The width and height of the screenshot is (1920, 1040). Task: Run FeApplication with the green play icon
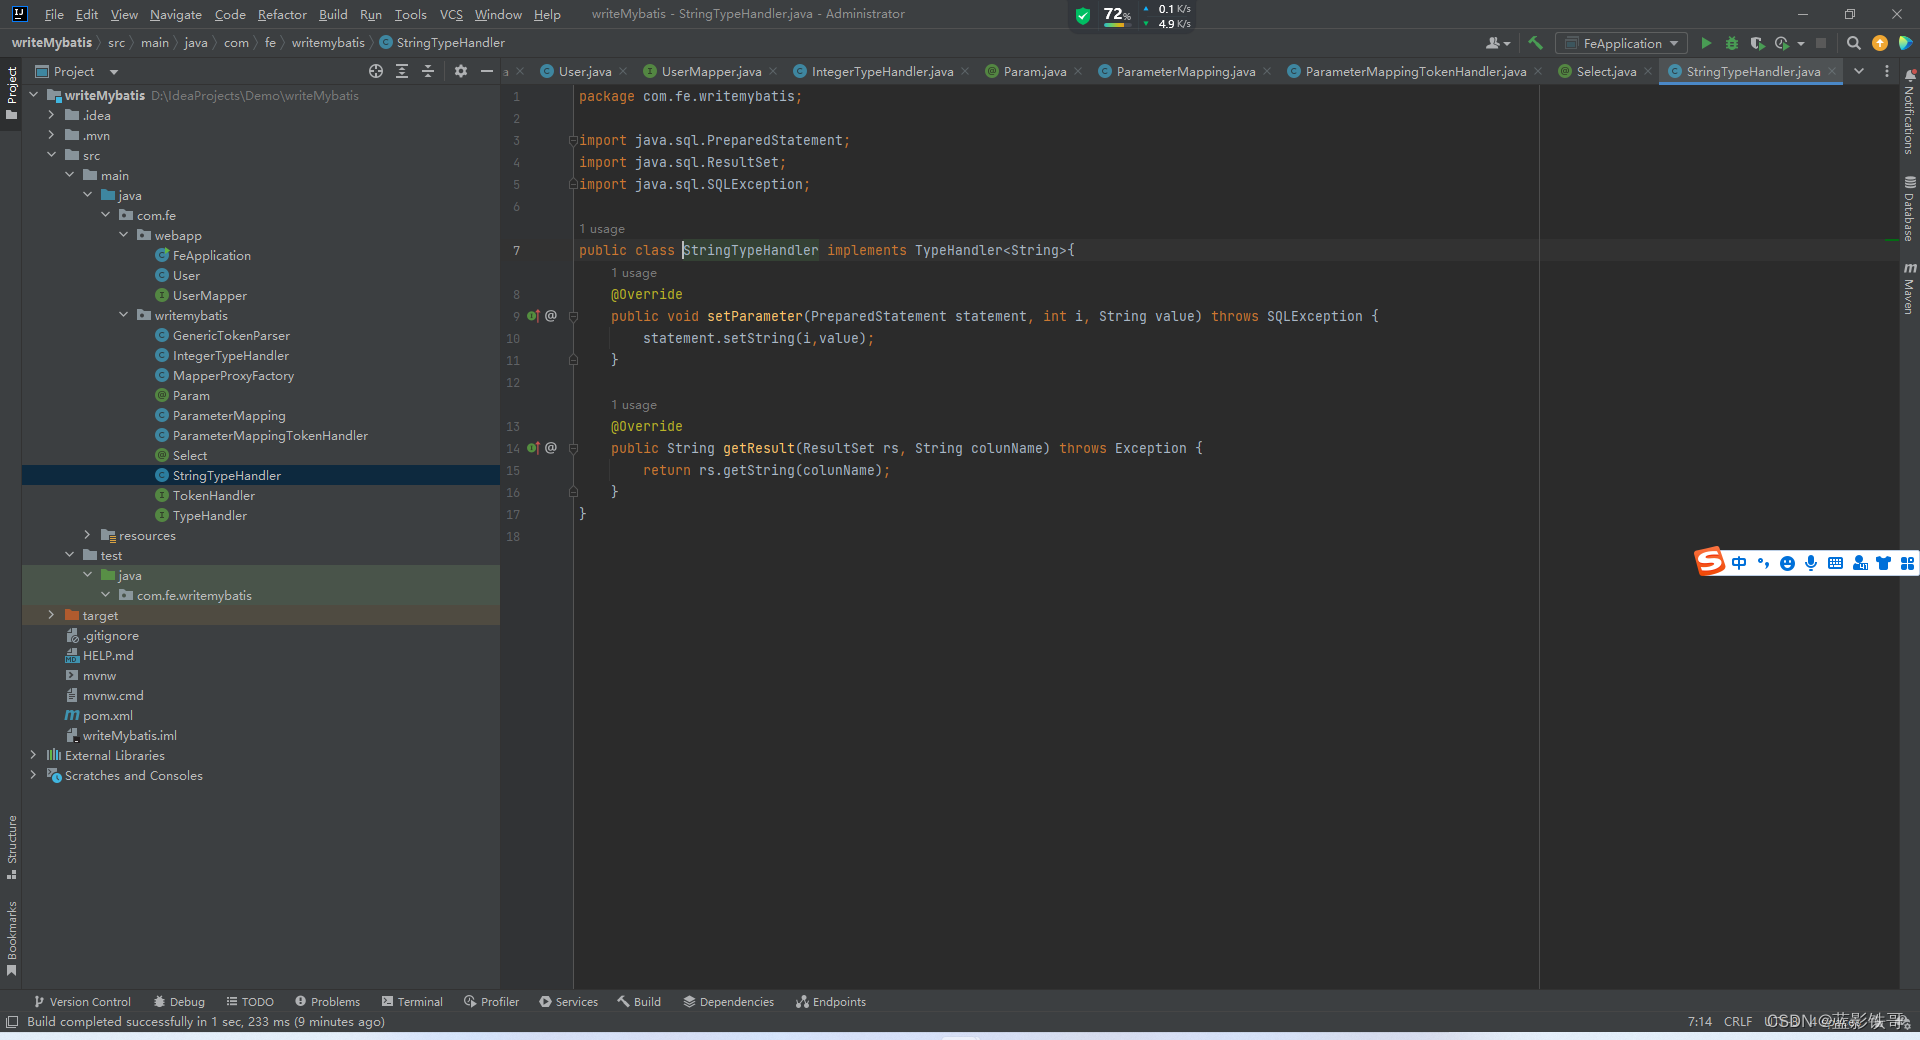1706,43
